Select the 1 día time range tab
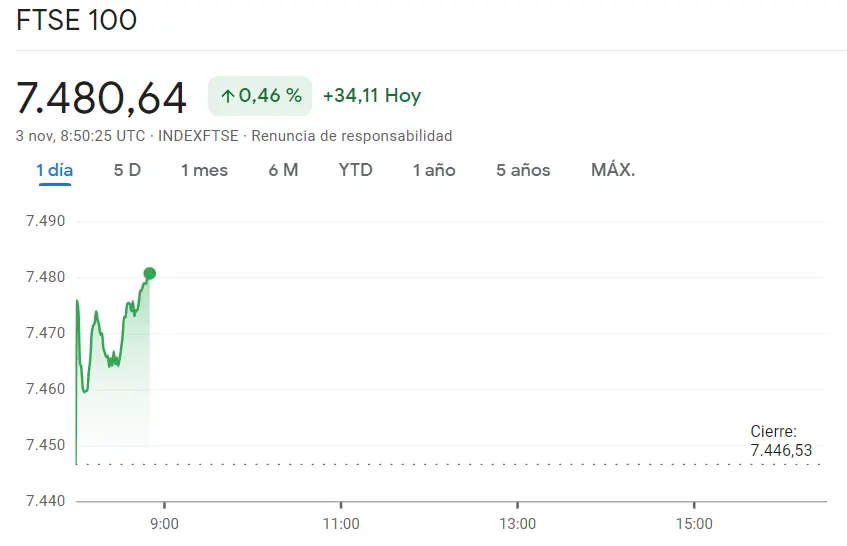The image size is (847, 546). (55, 170)
